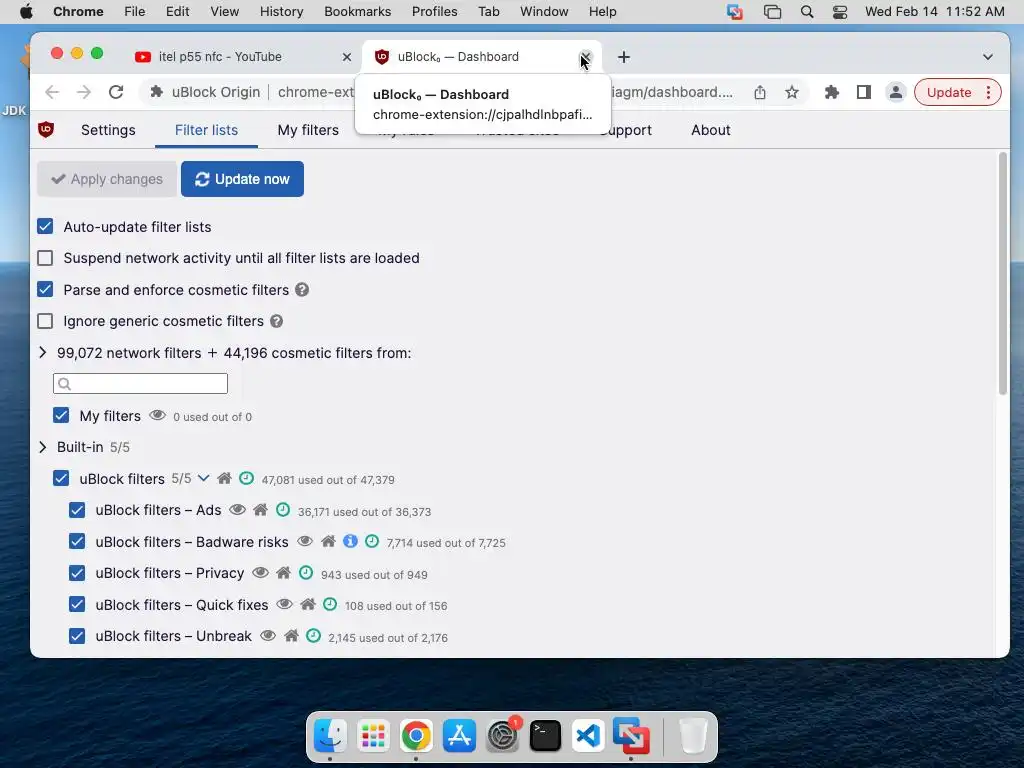Focus the filter list search field

[x=140, y=383]
